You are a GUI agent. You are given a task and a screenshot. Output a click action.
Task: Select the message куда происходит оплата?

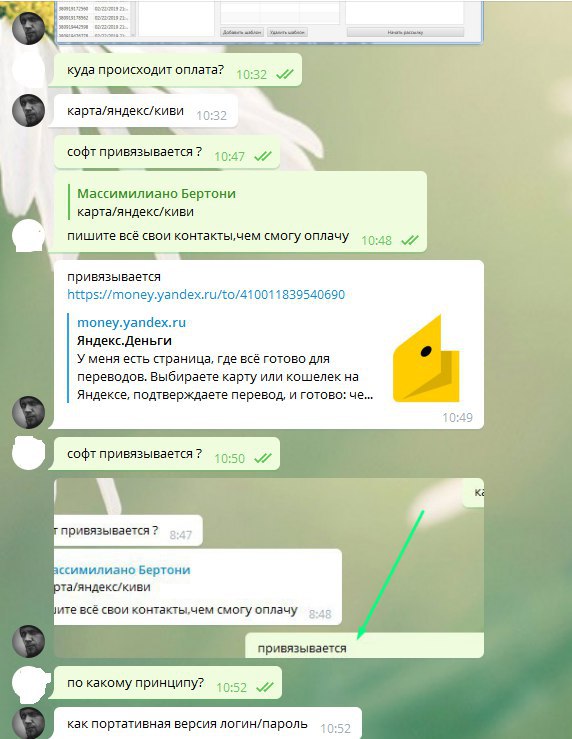(175, 70)
